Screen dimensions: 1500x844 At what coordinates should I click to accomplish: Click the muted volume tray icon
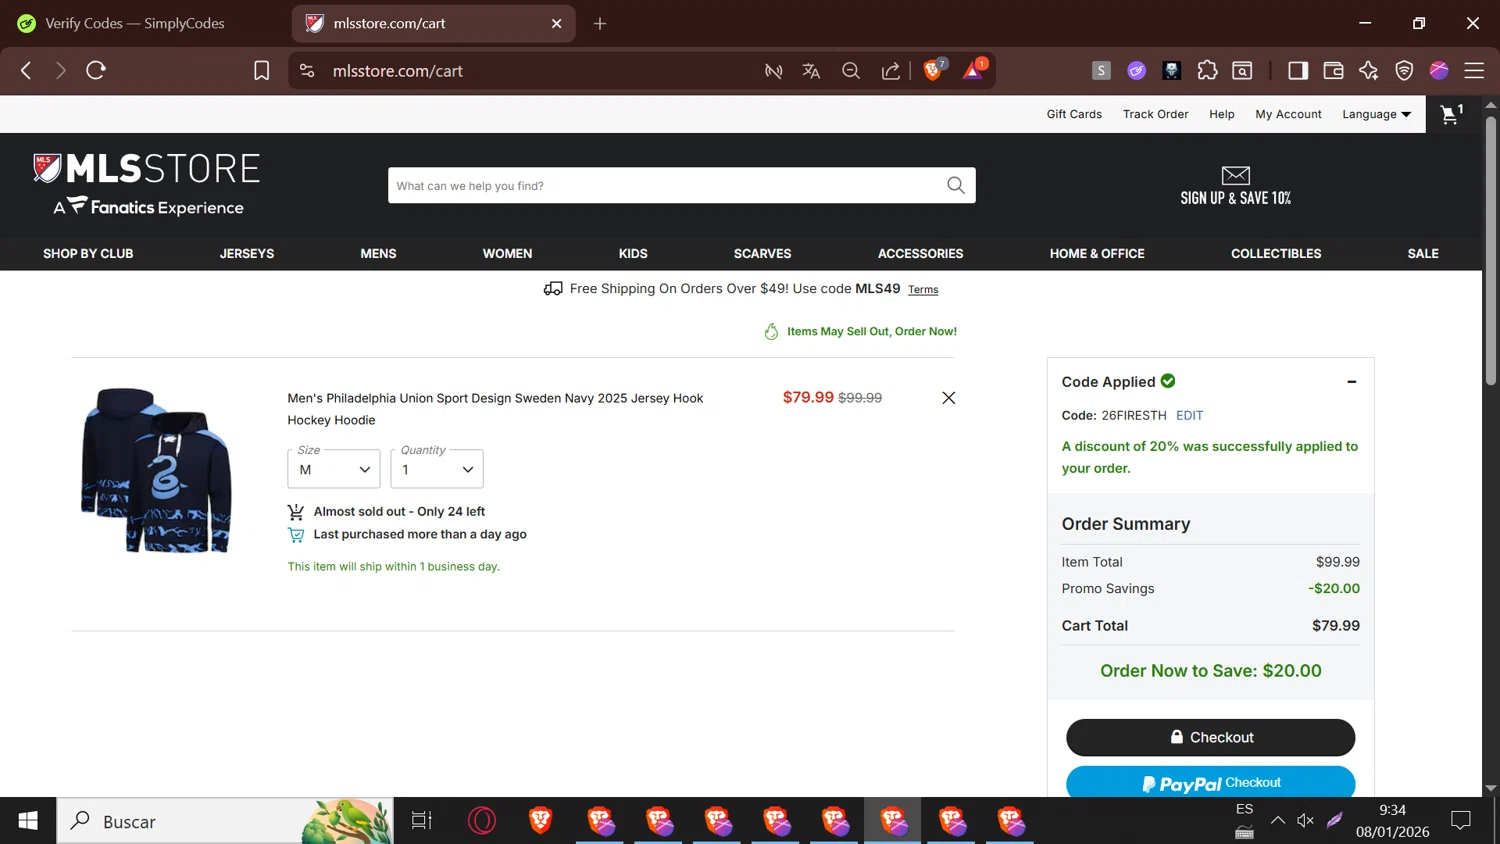click(x=1305, y=821)
